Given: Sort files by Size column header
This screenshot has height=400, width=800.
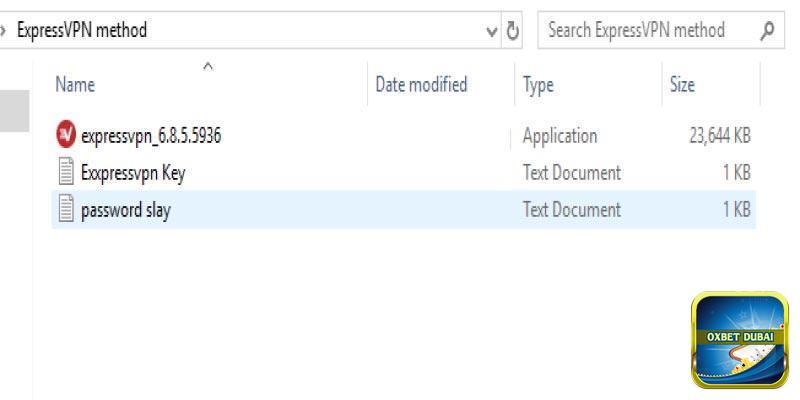Looking at the screenshot, I should pos(682,85).
